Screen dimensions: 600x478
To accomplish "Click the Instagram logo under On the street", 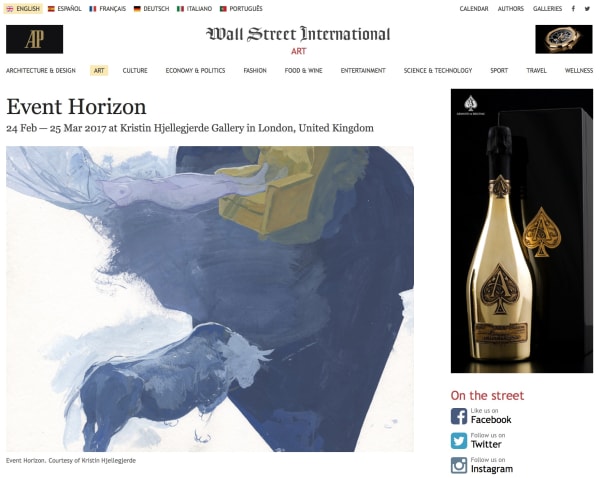I will pos(458,465).
